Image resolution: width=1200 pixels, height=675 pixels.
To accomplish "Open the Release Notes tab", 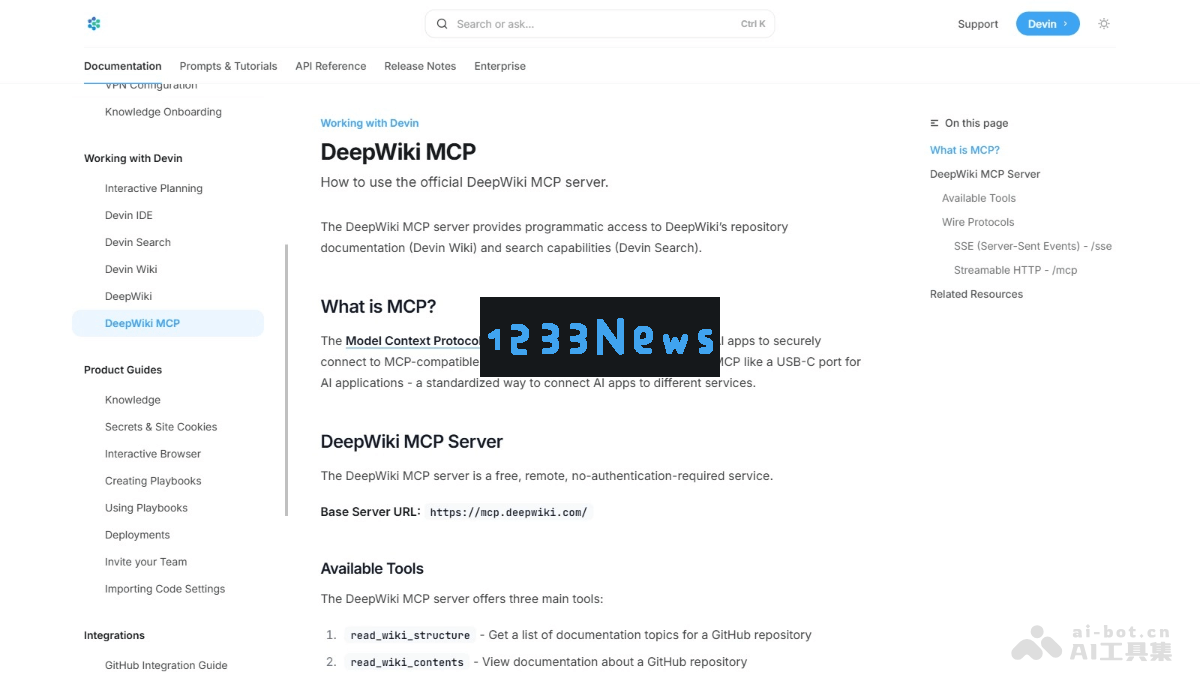I will pyautogui.click(x=420, y=66).
